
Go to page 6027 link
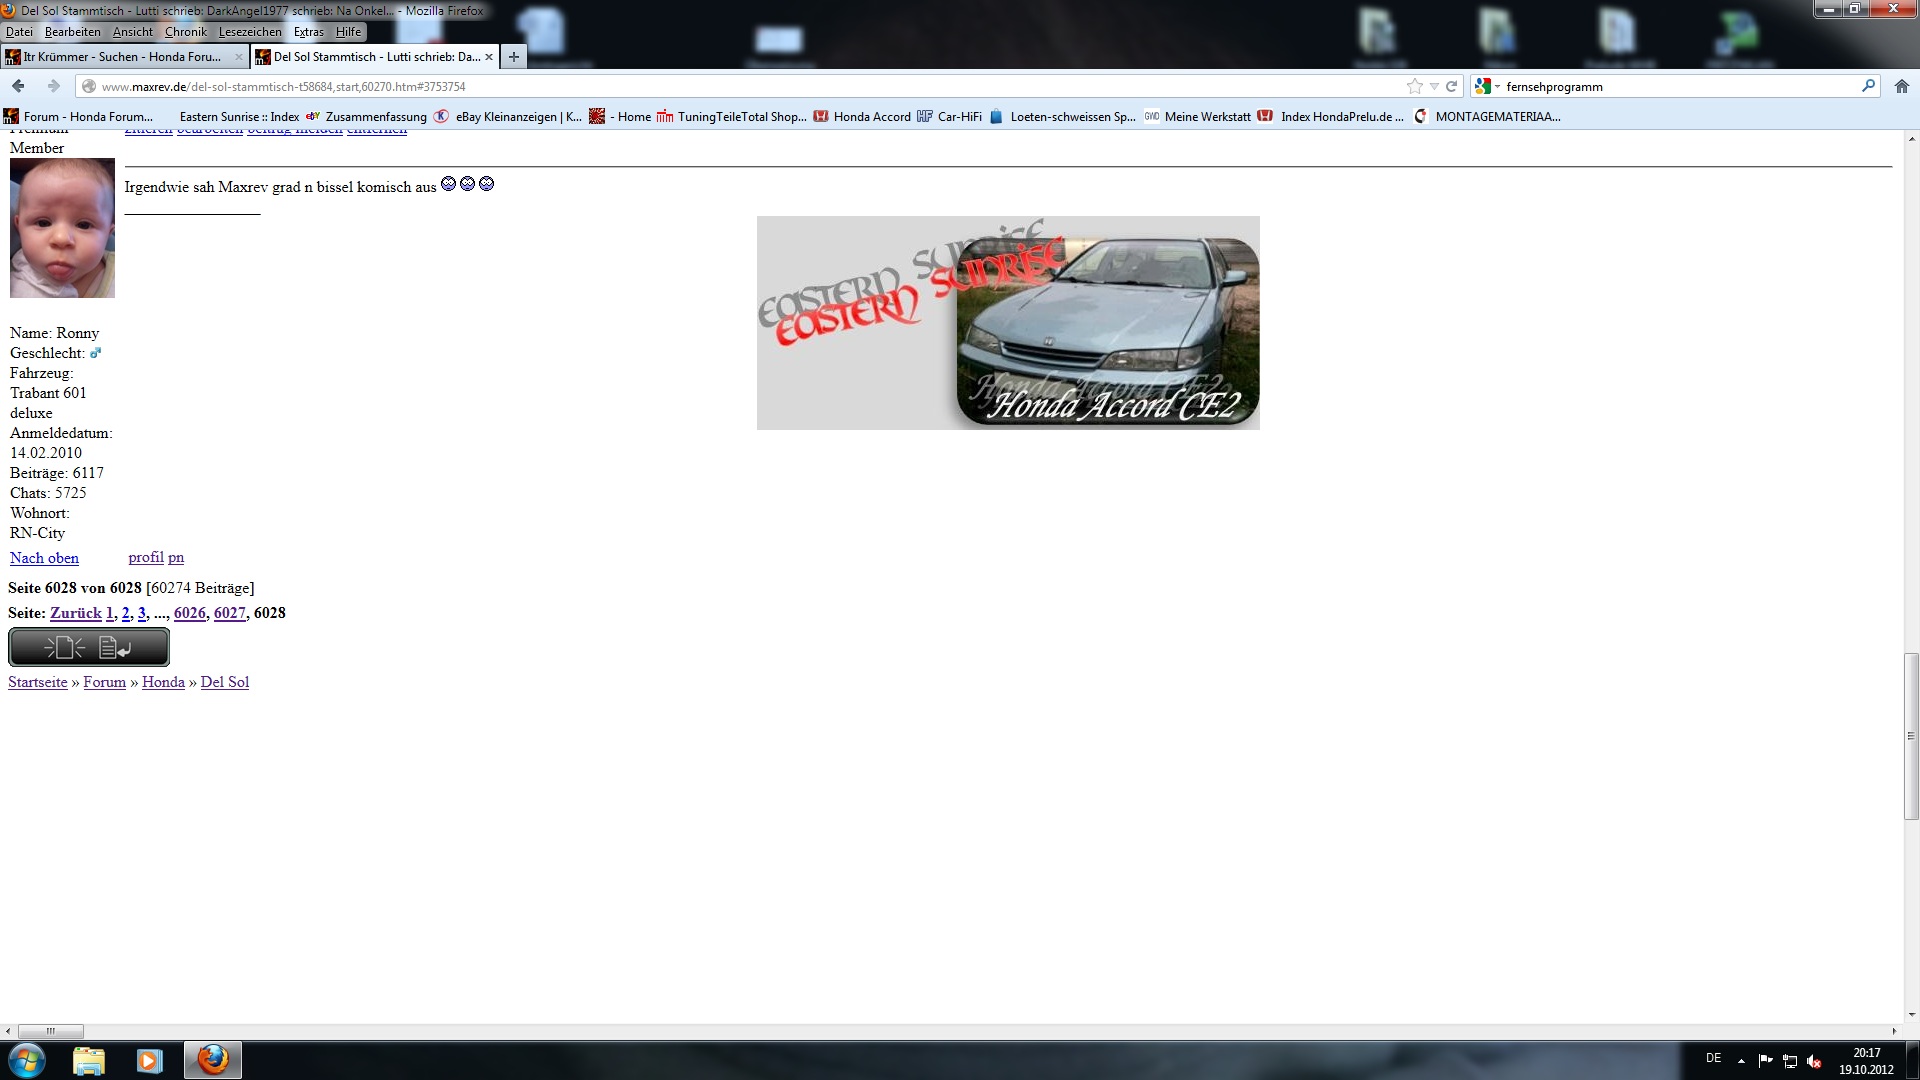(229, 613)
